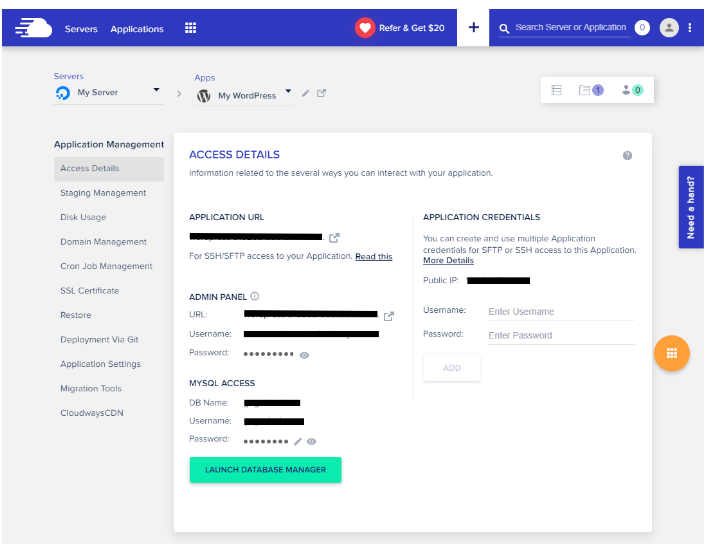Click the ADD credentials button
Image resolution: width=715 pixels, height=555 pixels.
tap(452, 368)
